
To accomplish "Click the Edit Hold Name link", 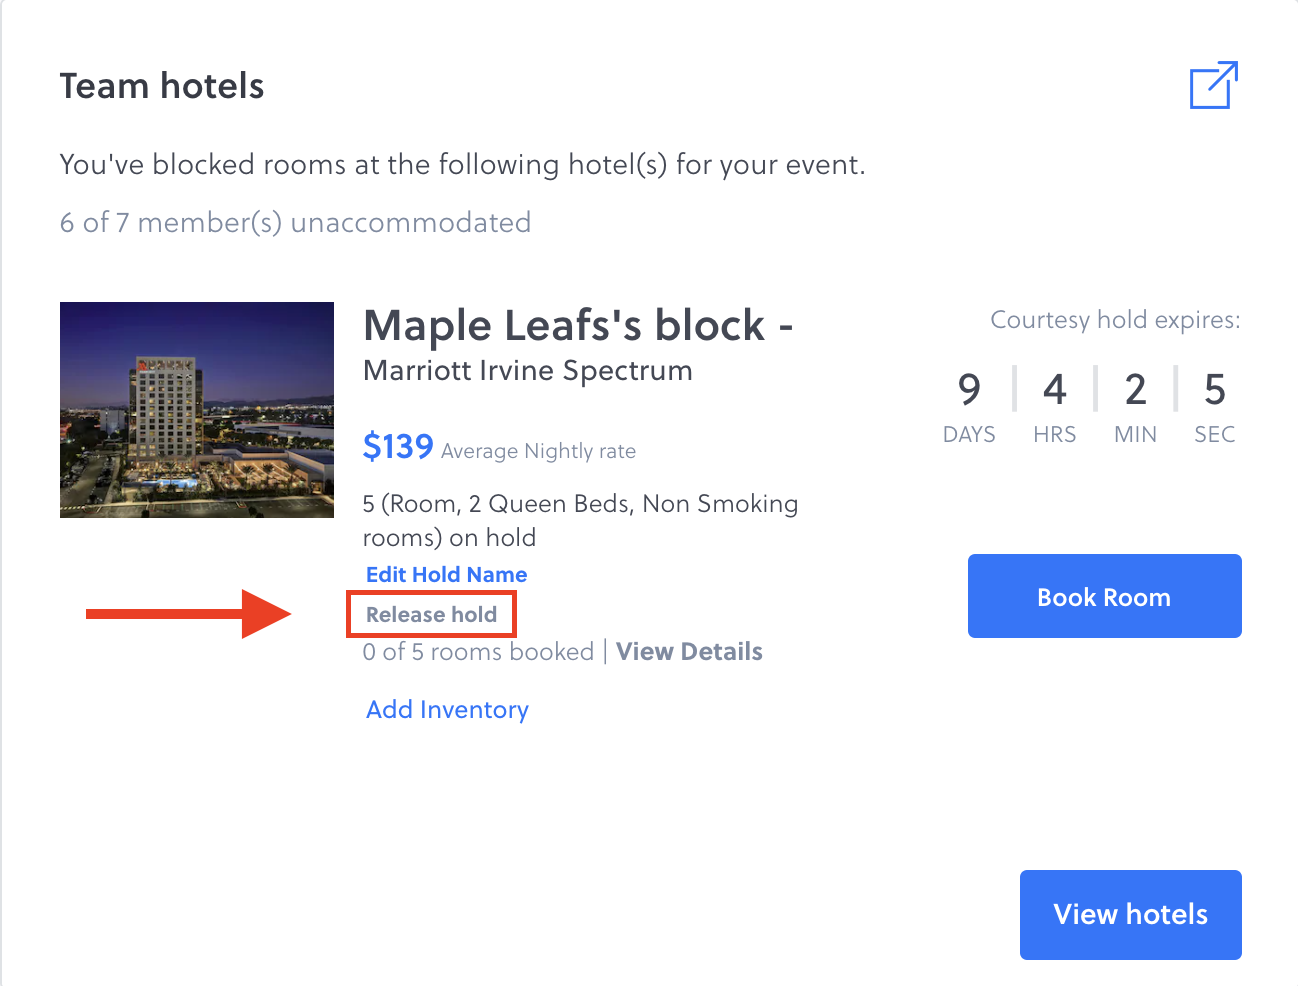I will pos(446,575).
